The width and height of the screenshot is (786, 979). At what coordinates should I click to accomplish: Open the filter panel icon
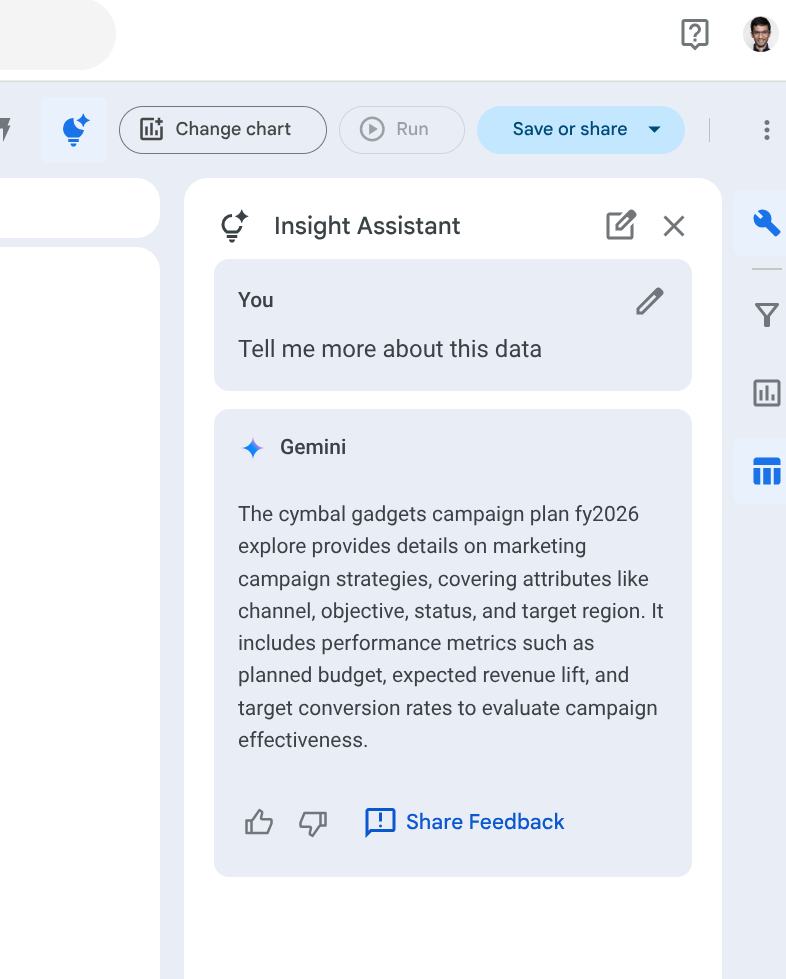[x=766, y=315]
